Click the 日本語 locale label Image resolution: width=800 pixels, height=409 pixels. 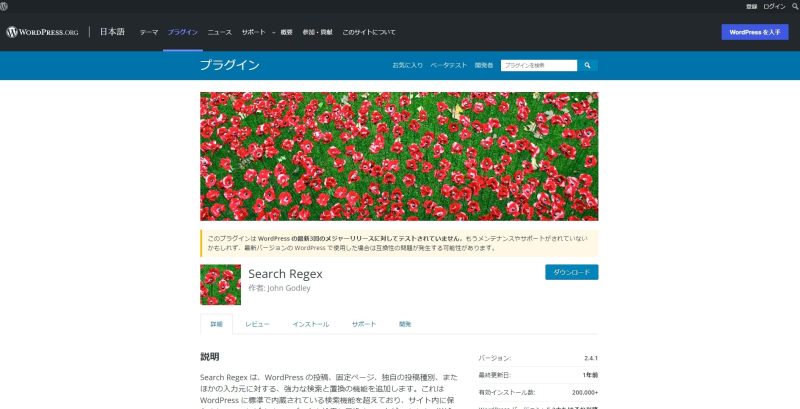(x=112, y=32)
